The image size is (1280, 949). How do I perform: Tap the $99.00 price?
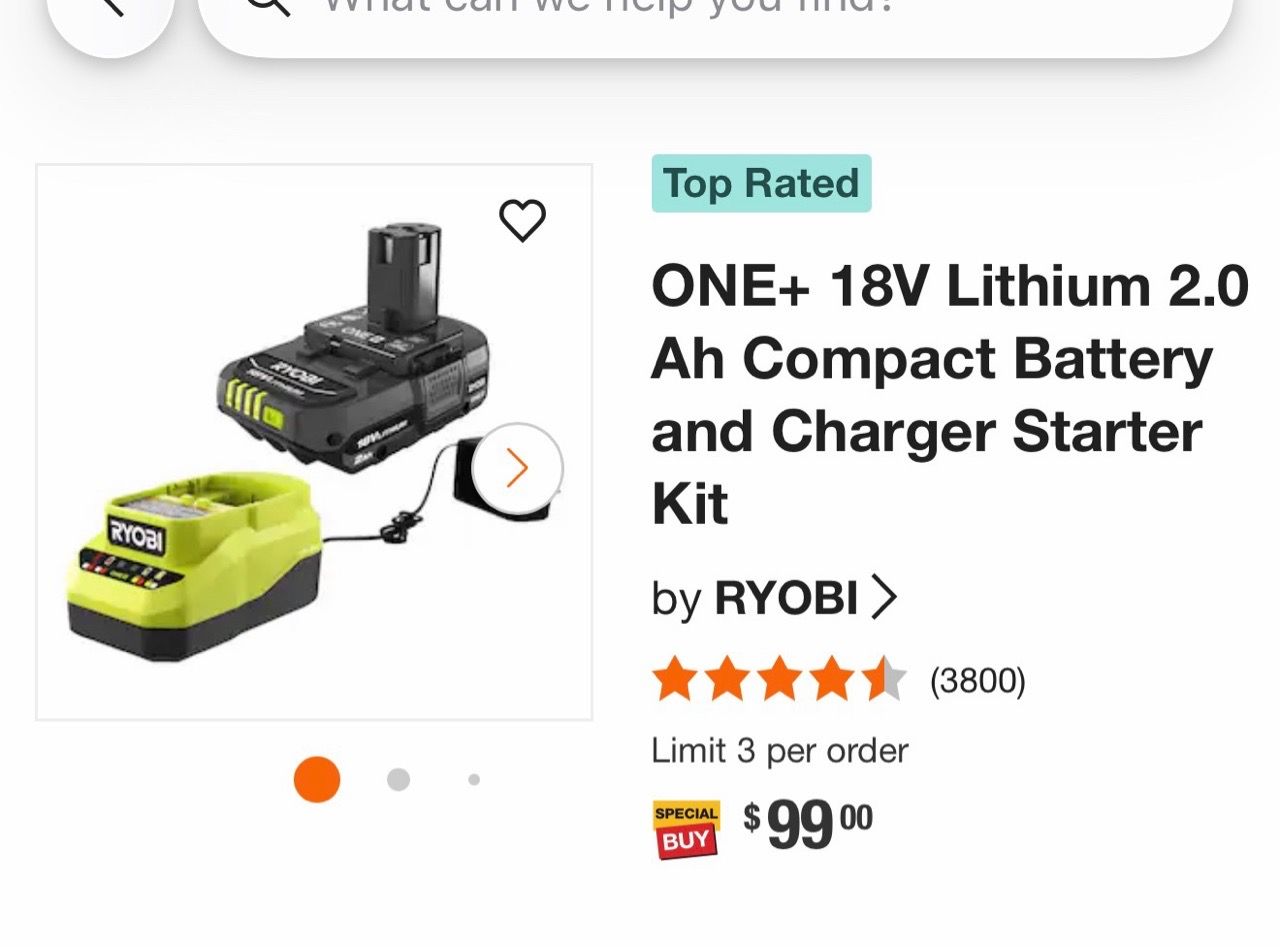pyautogui.click(x=808, y=825)
